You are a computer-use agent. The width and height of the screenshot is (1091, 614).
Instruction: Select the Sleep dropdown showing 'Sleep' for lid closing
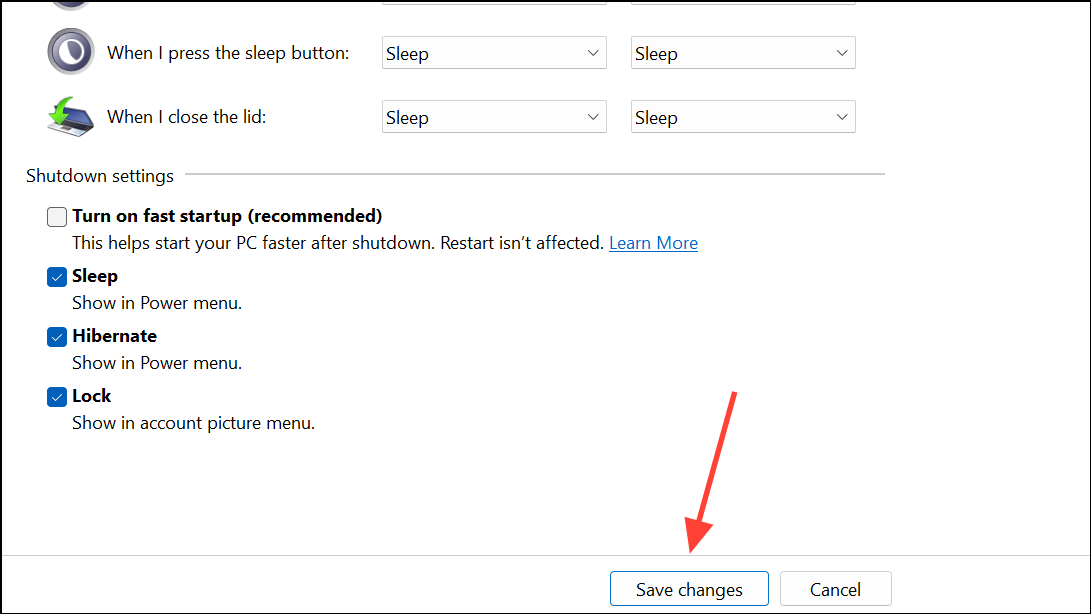[494, 116]
